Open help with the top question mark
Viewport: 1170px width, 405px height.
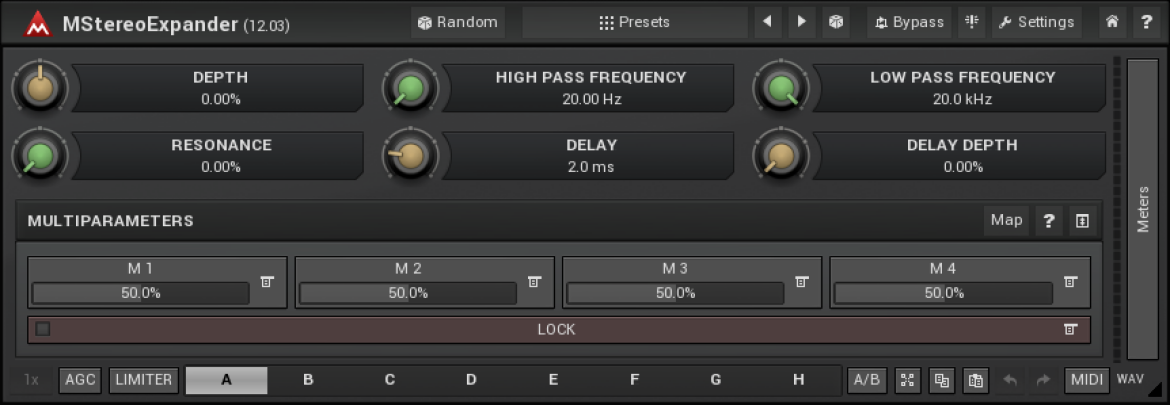[x=1146, y=22]
